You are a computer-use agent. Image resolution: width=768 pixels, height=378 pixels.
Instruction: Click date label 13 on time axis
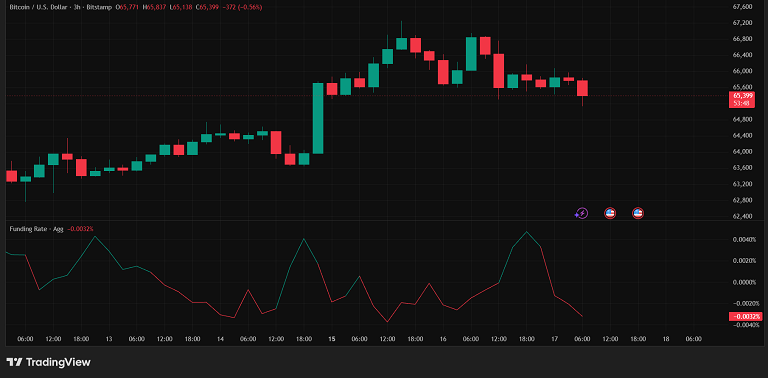click(109, 339)
